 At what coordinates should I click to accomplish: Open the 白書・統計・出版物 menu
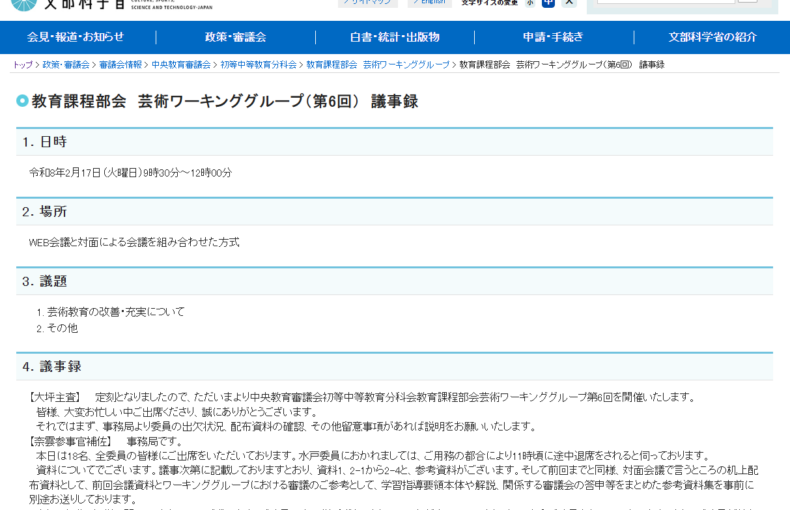(x=394, y=37)
